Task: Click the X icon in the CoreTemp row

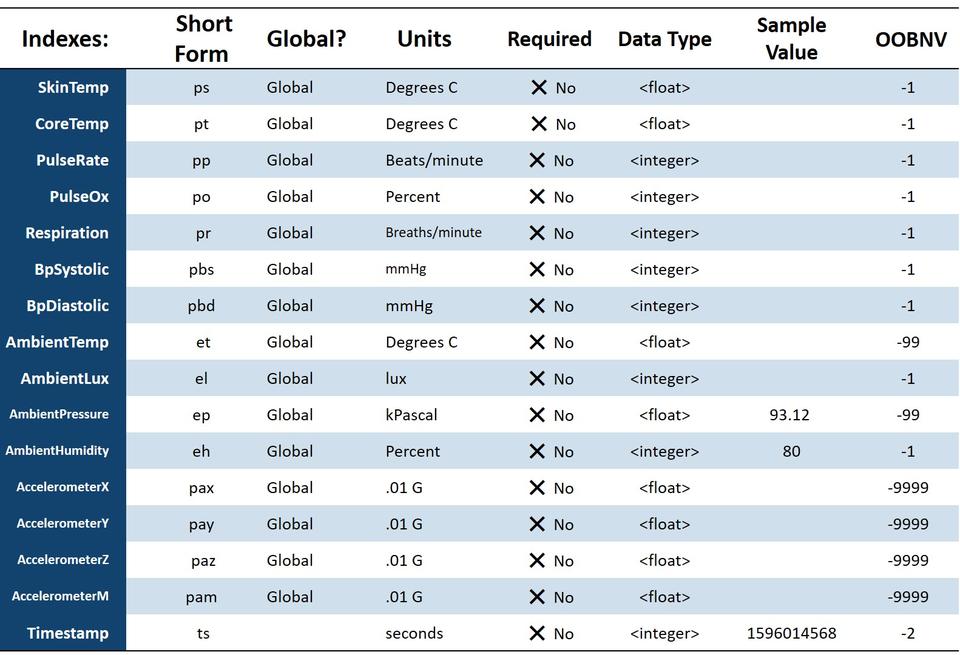Action: coord(539,124)
